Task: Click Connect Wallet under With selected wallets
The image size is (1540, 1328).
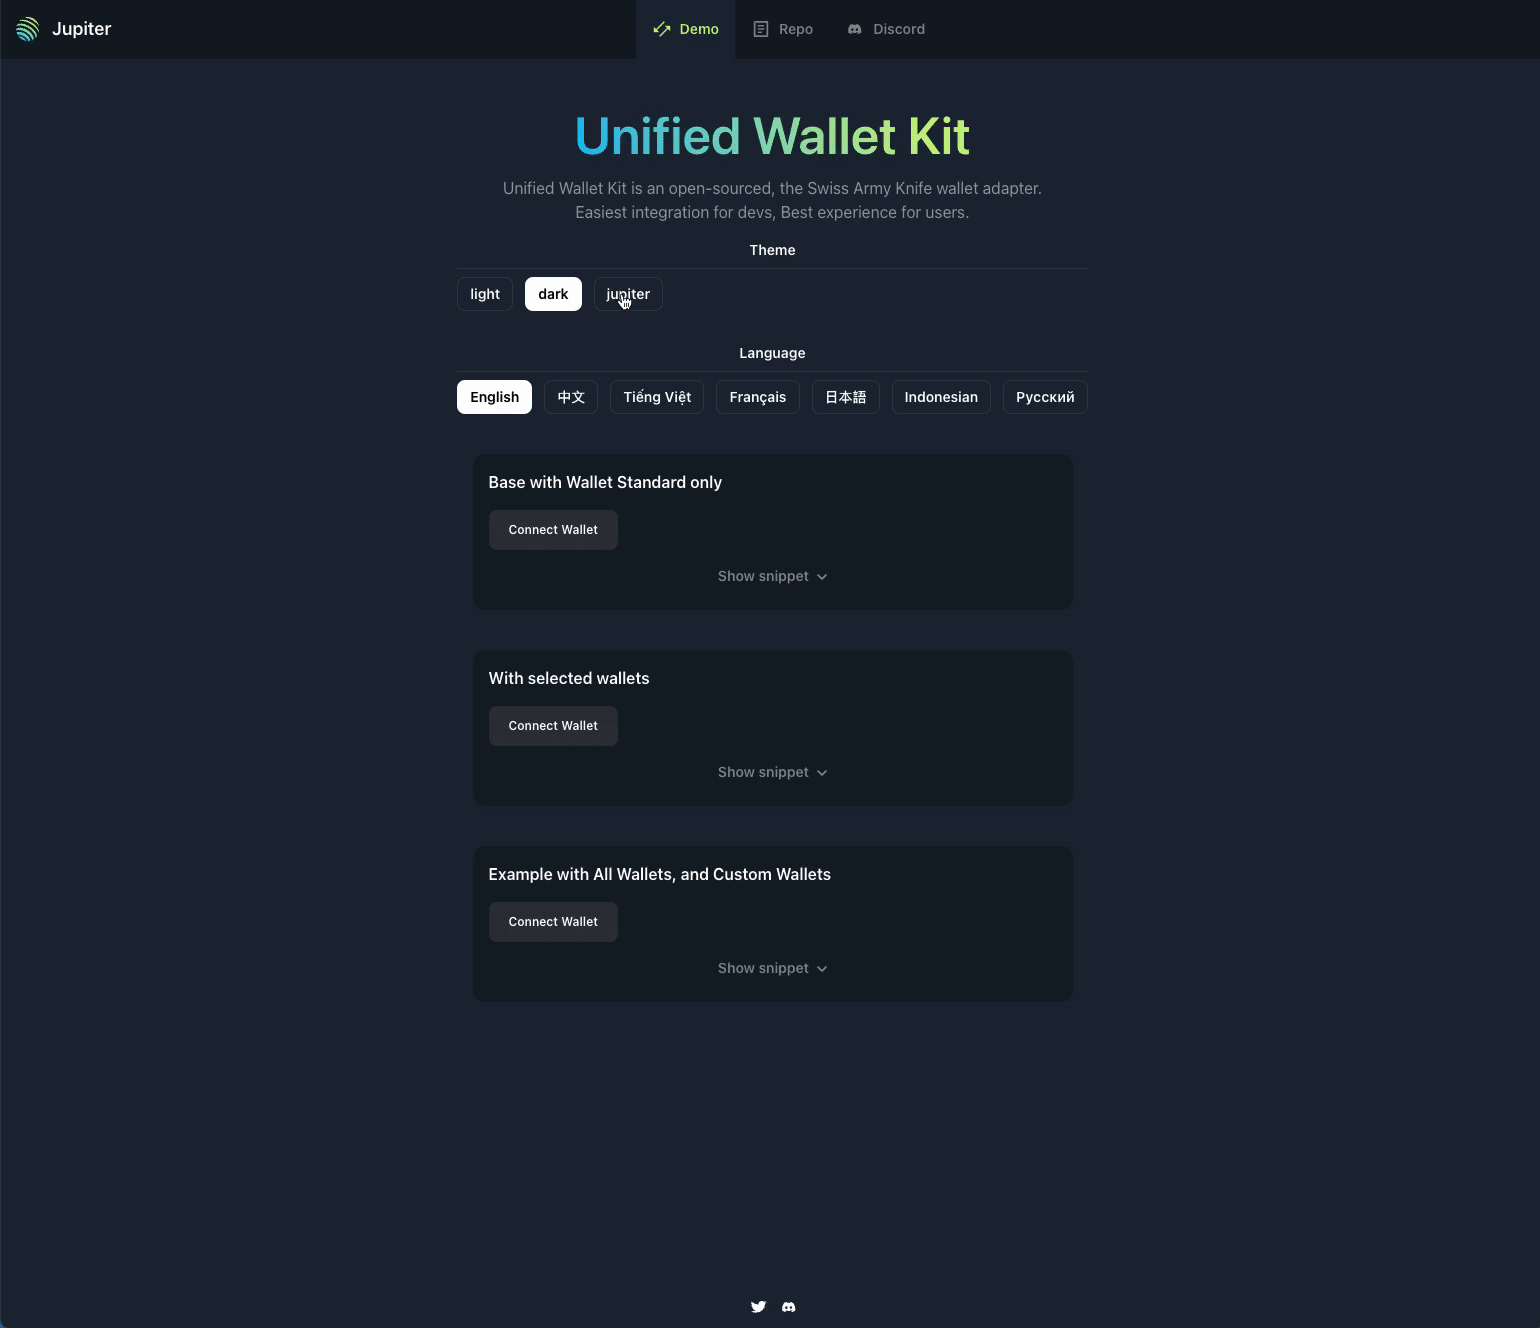Action: tap(553, 726)
